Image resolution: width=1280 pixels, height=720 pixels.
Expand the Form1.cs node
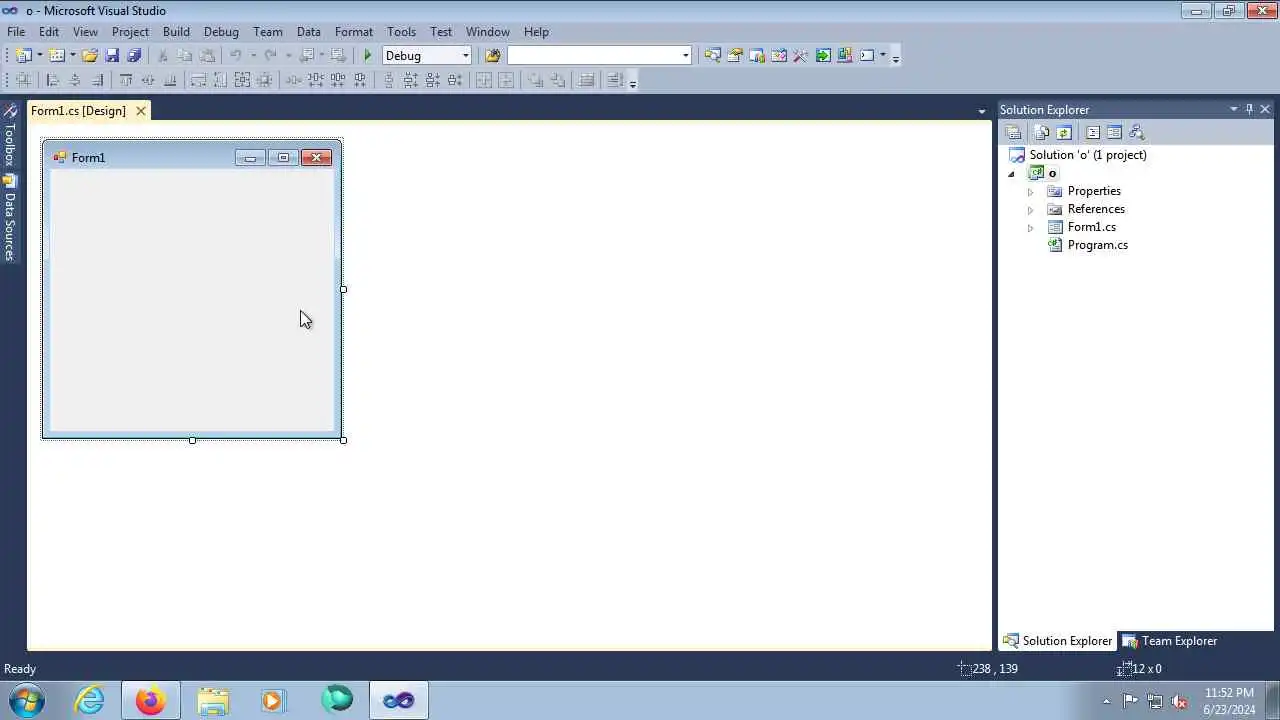(1030, 227)
